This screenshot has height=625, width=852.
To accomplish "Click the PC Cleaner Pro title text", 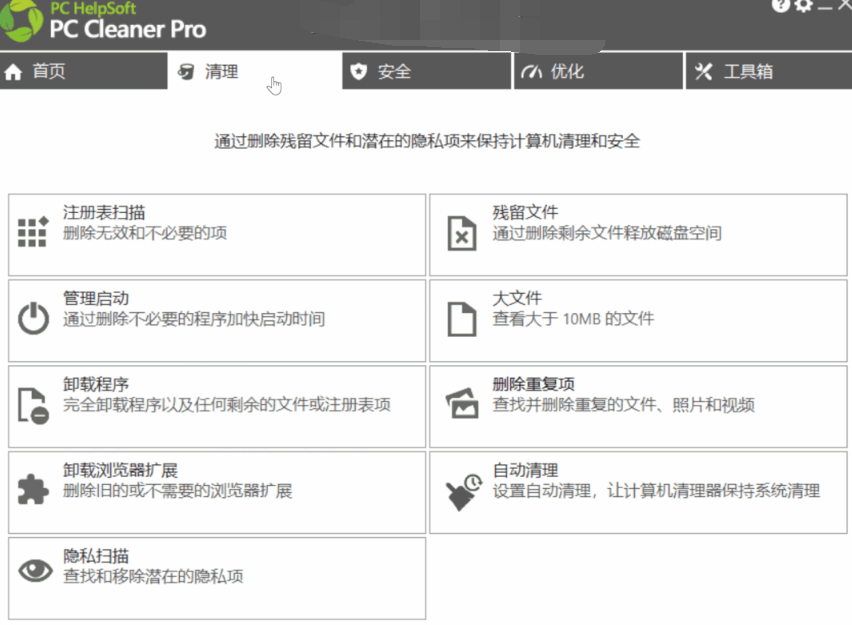I will [128, 29].
